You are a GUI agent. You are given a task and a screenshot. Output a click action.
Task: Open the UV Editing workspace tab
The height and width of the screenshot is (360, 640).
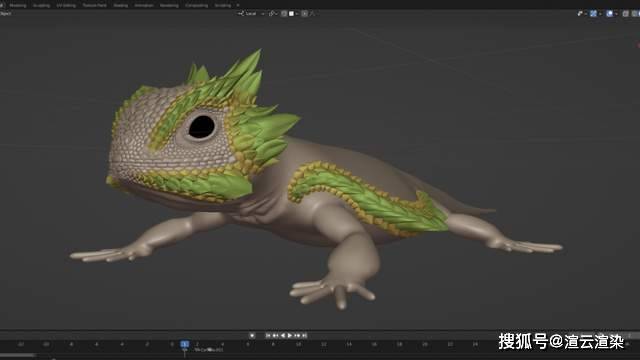(x=66, y=5)
